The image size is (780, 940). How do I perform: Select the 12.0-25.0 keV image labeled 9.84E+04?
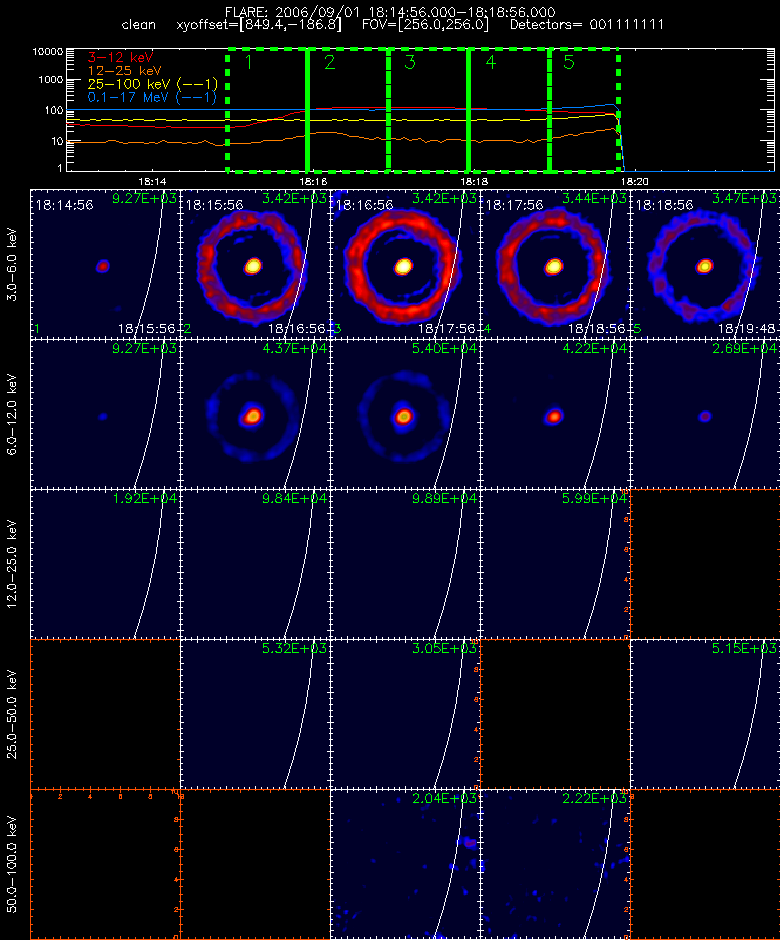[255, 564]
